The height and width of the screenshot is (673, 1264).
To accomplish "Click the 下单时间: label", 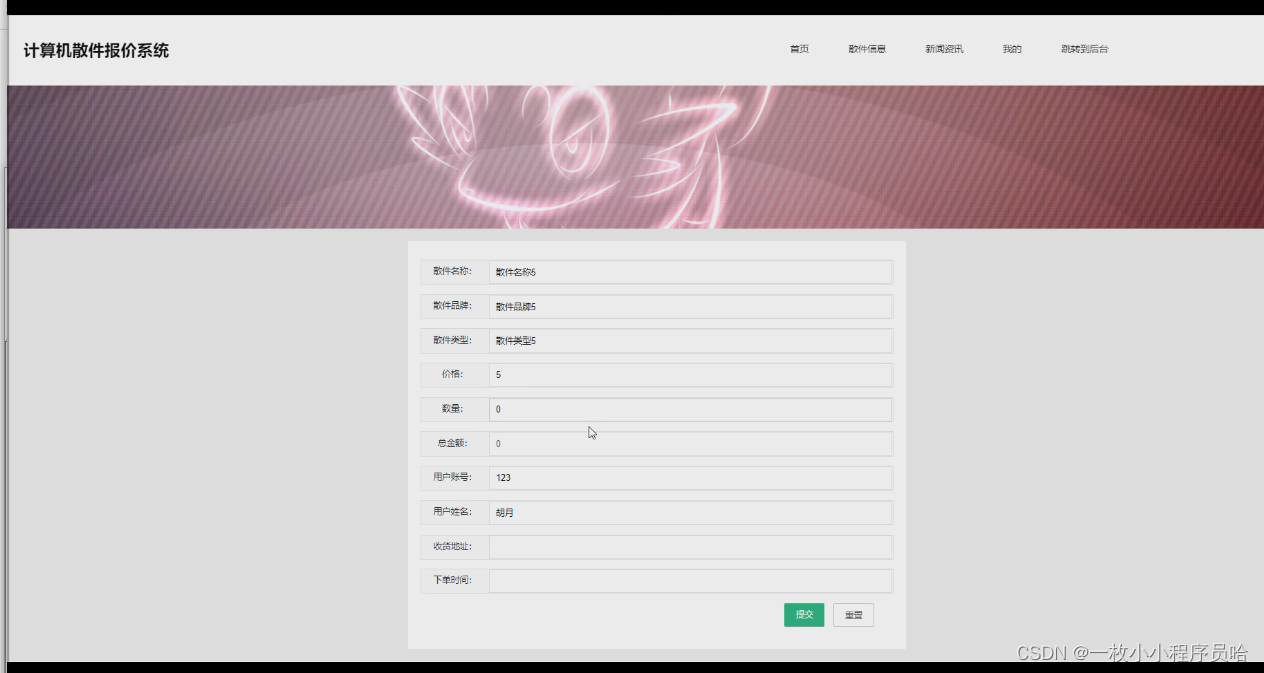I will 452,580.
